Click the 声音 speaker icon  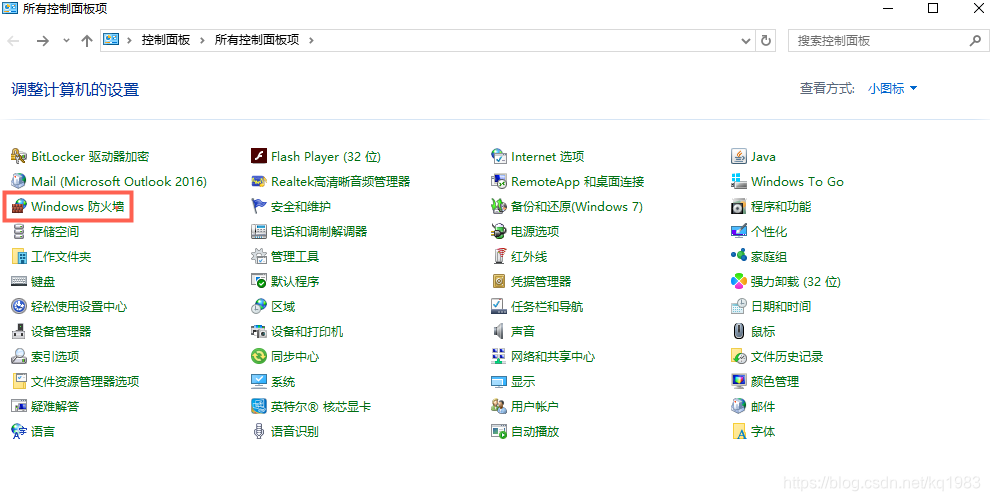click(499, 331)
